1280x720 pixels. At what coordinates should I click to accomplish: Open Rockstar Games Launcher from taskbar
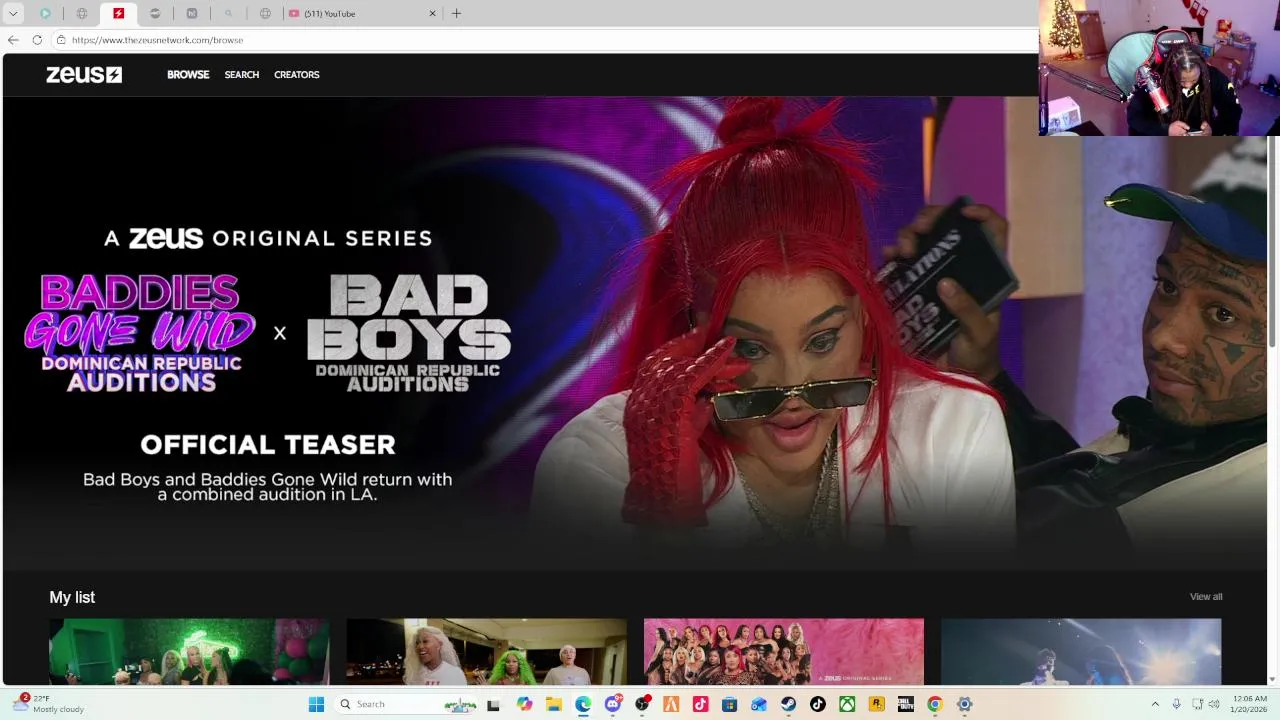[x=876, y=704]
